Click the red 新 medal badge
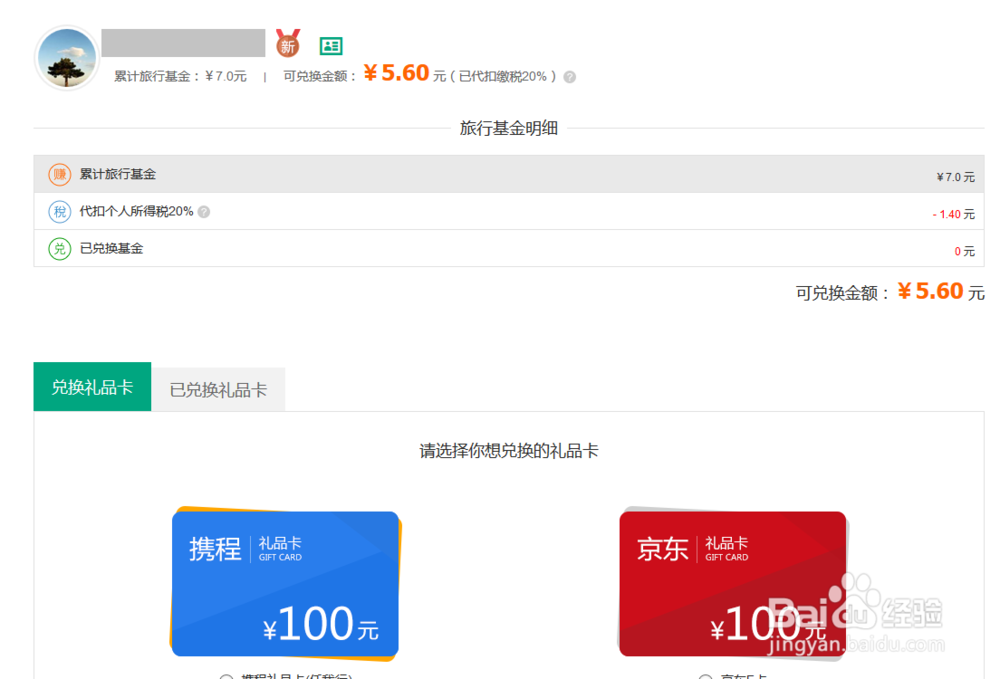 coord(288,43)
